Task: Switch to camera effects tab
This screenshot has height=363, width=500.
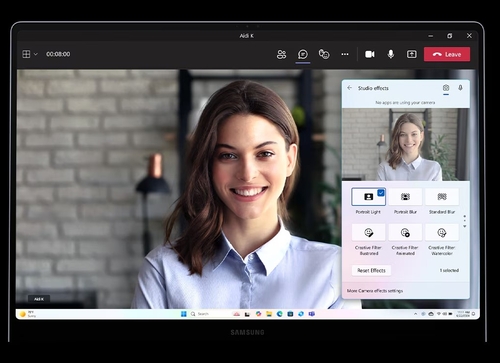Action: pyautogui.click(x=446, y=88)
